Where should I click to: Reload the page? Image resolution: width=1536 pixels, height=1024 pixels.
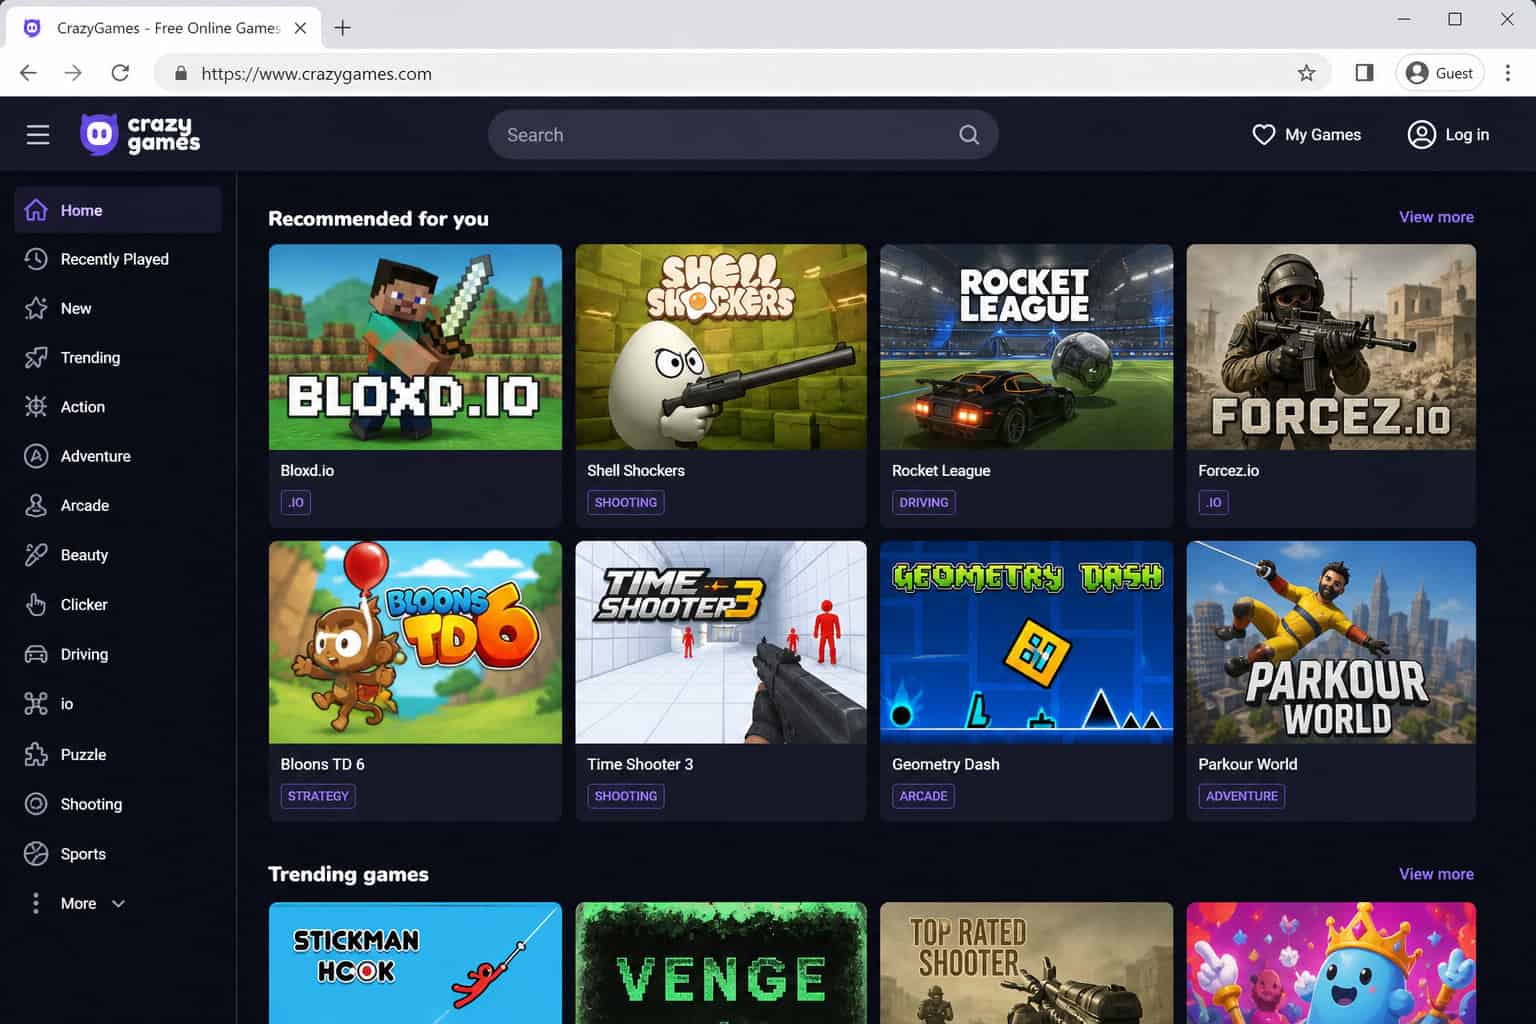click(x=120, y=73)
